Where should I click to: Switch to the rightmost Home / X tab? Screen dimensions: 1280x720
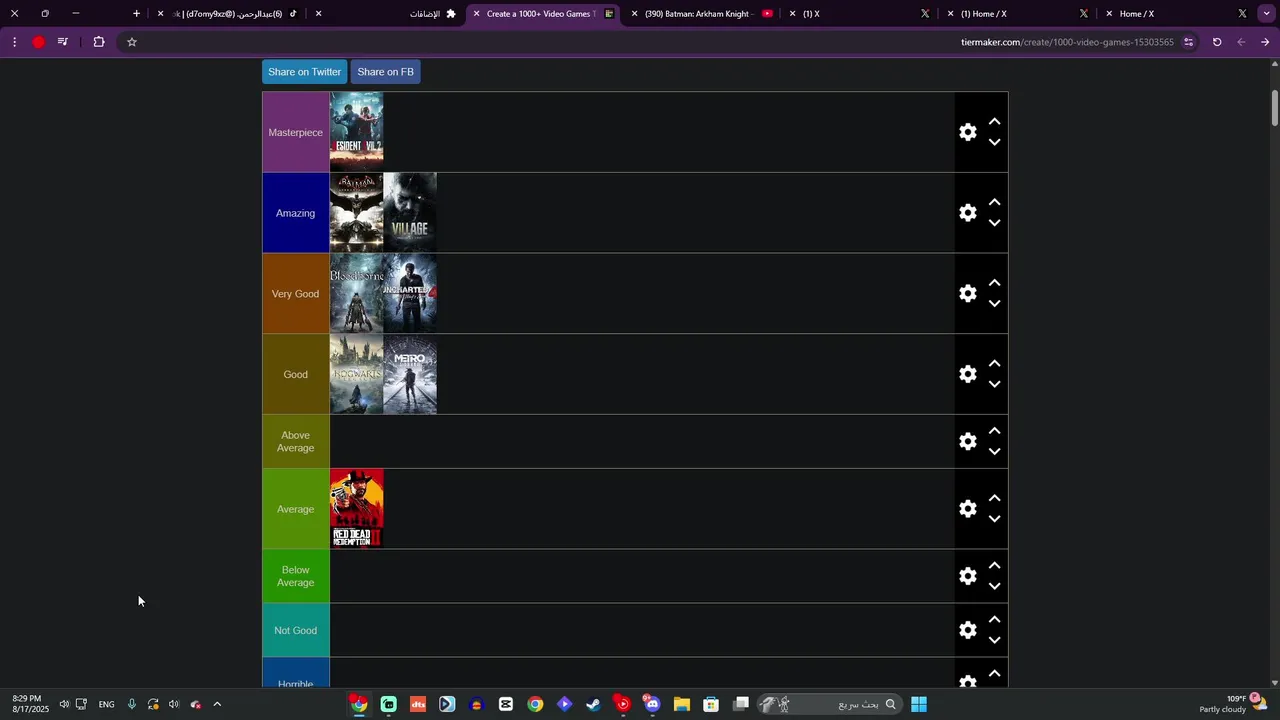coord(1175,14)
